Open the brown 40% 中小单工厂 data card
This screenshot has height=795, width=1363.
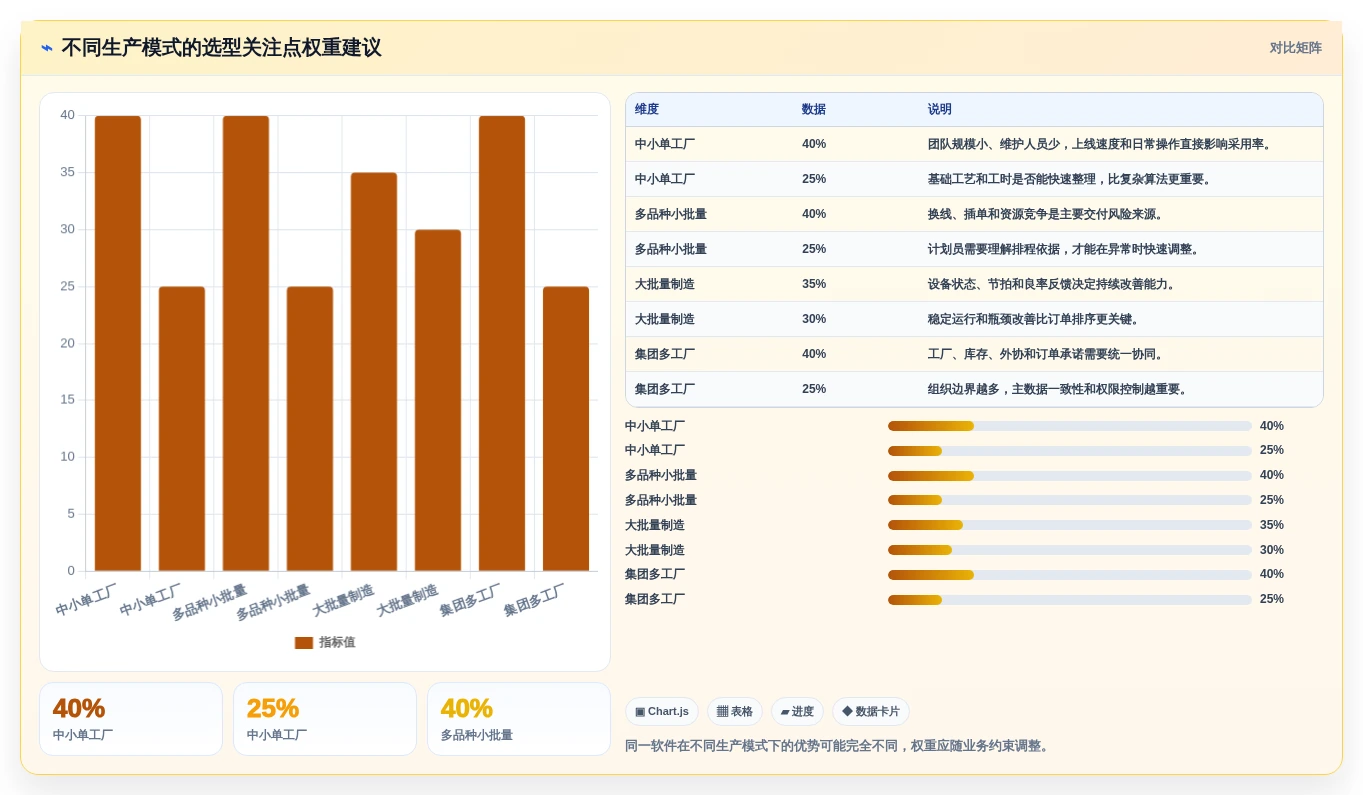pos(131,719)
